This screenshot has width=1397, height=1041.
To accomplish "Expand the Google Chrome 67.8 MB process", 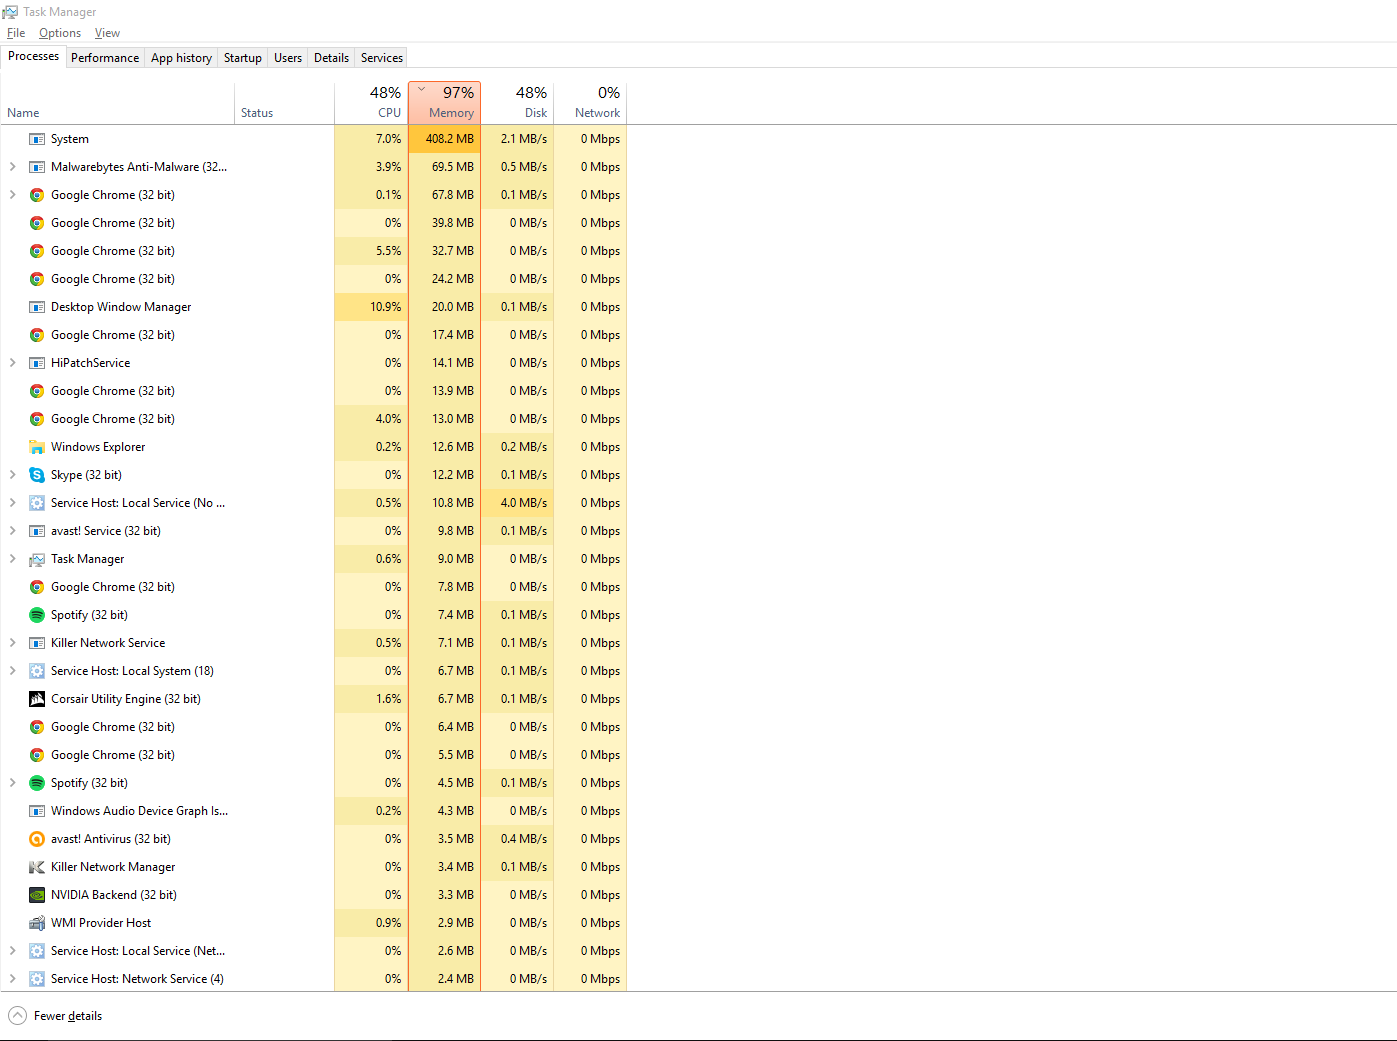I will click(x=12, y=195).
